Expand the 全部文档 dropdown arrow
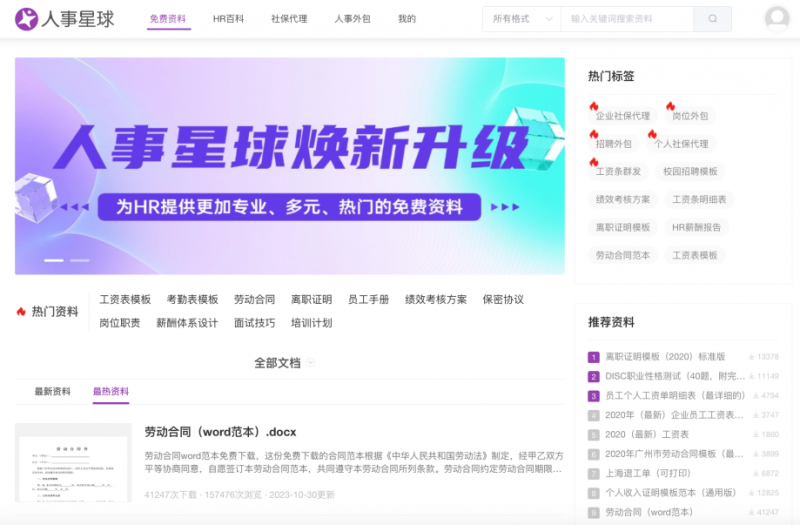Screen dimensions: 800x525 (311, 363)
